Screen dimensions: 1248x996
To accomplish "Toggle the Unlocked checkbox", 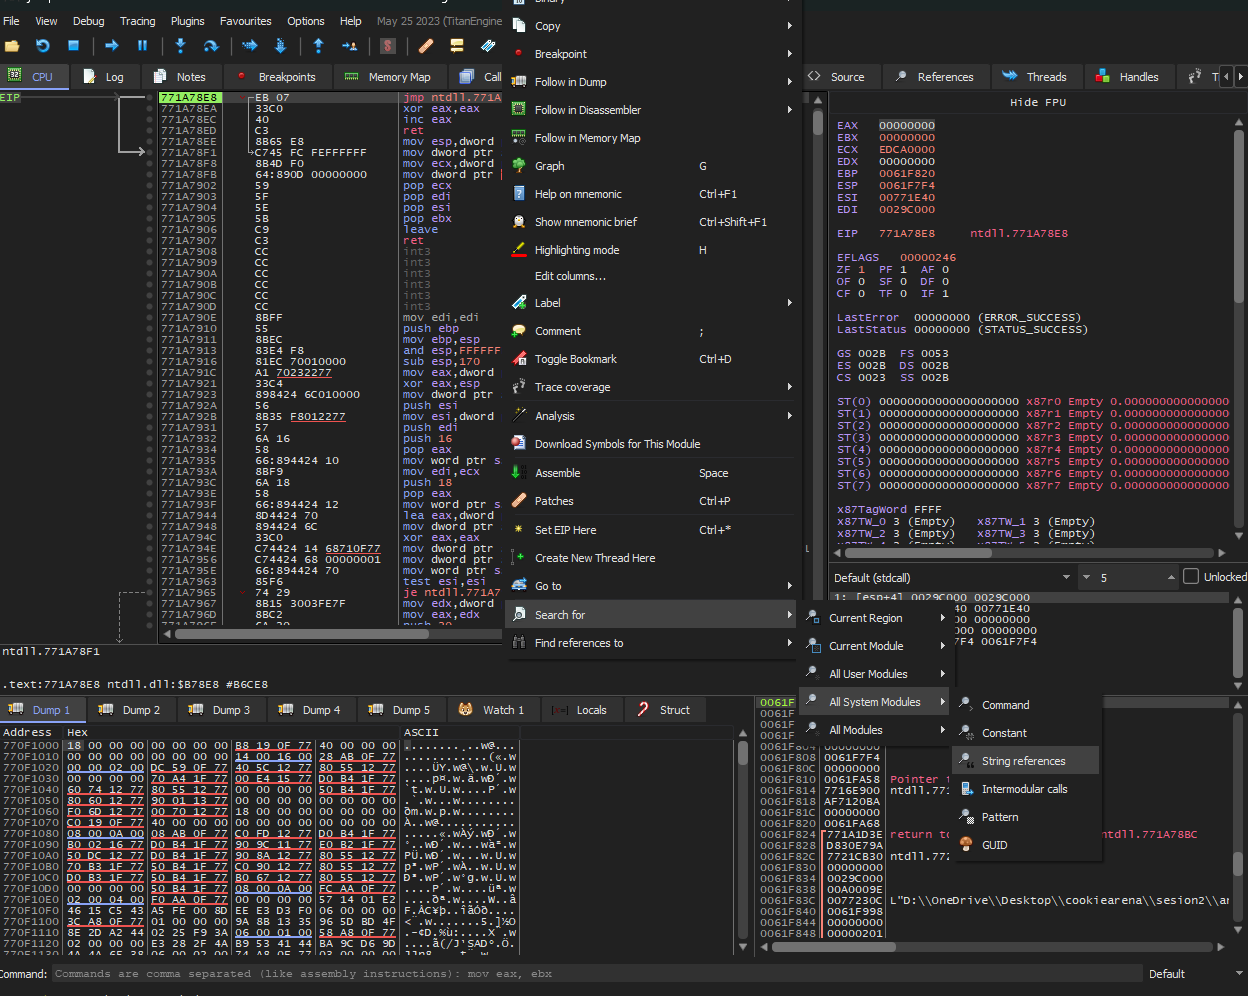I will pyautogui.click(x=1191, y=577).
